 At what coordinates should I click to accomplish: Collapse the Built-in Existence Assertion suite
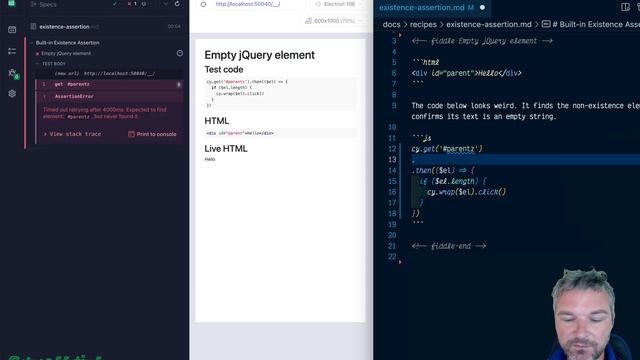point(67,42)
